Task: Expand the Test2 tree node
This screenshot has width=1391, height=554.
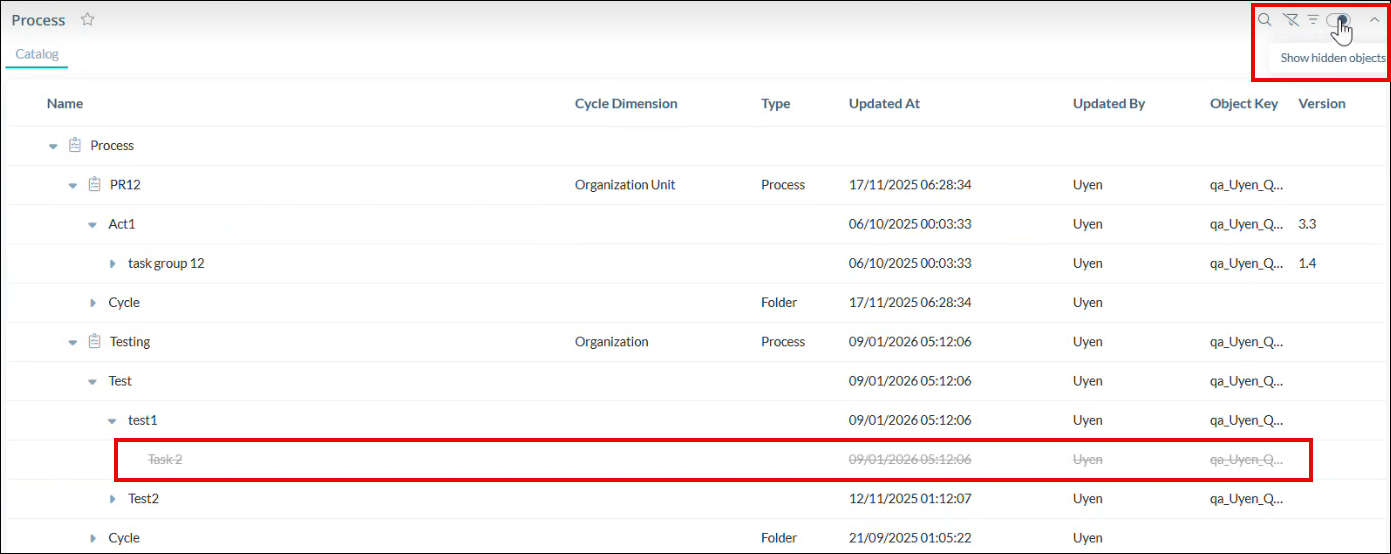Action: 112,499
